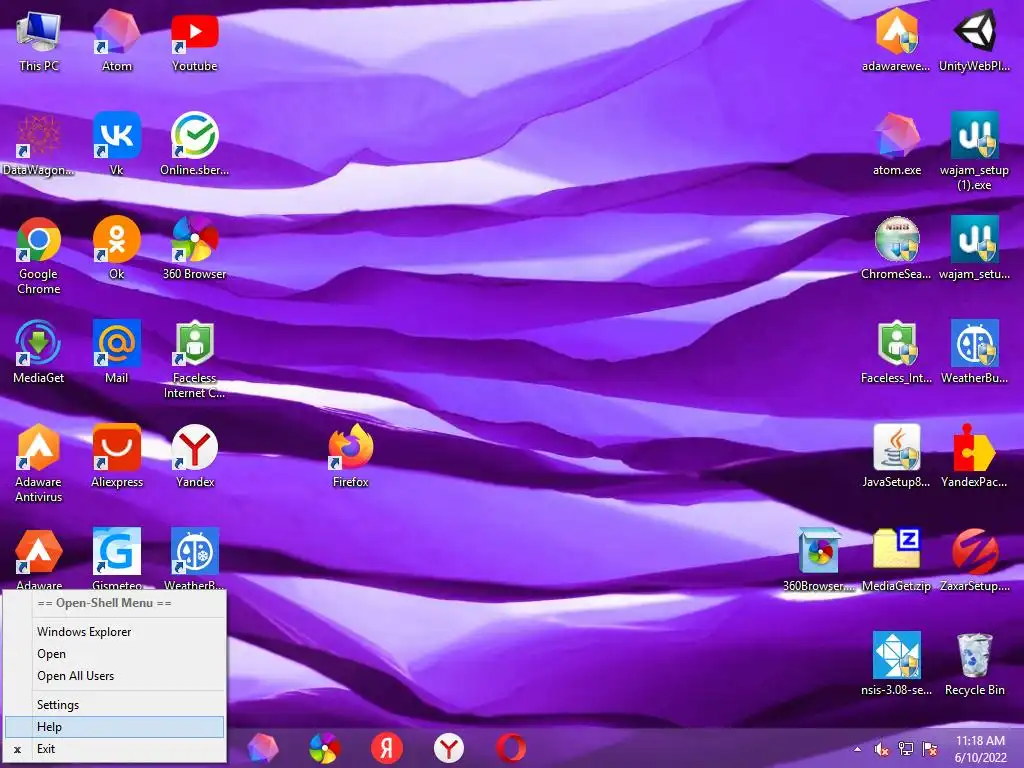
Task: Select the atom.exe file icon
Action: tap(897, 145)
